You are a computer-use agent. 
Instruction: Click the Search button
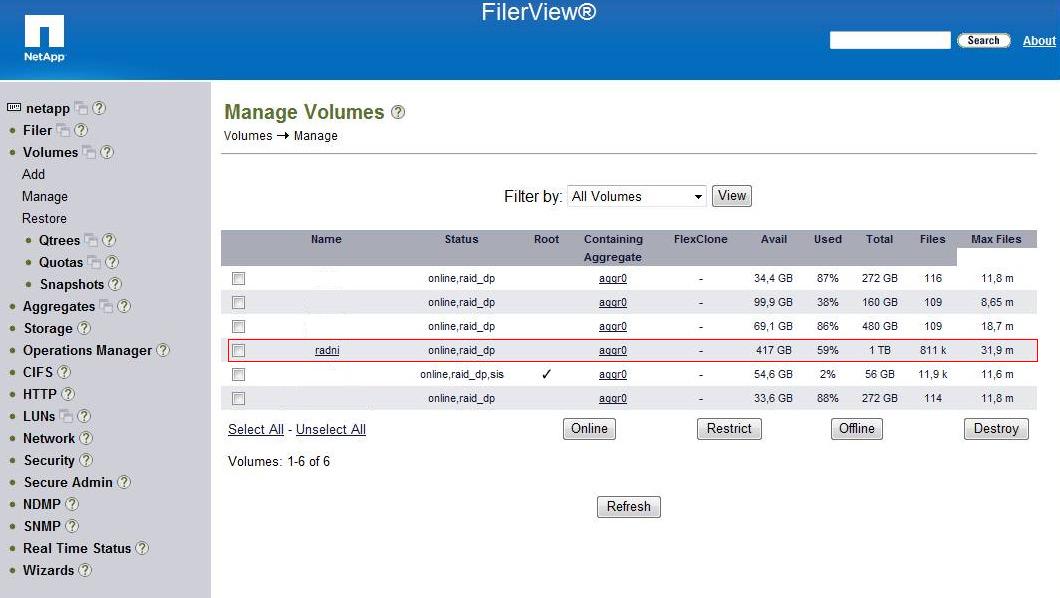coord(984,41)
